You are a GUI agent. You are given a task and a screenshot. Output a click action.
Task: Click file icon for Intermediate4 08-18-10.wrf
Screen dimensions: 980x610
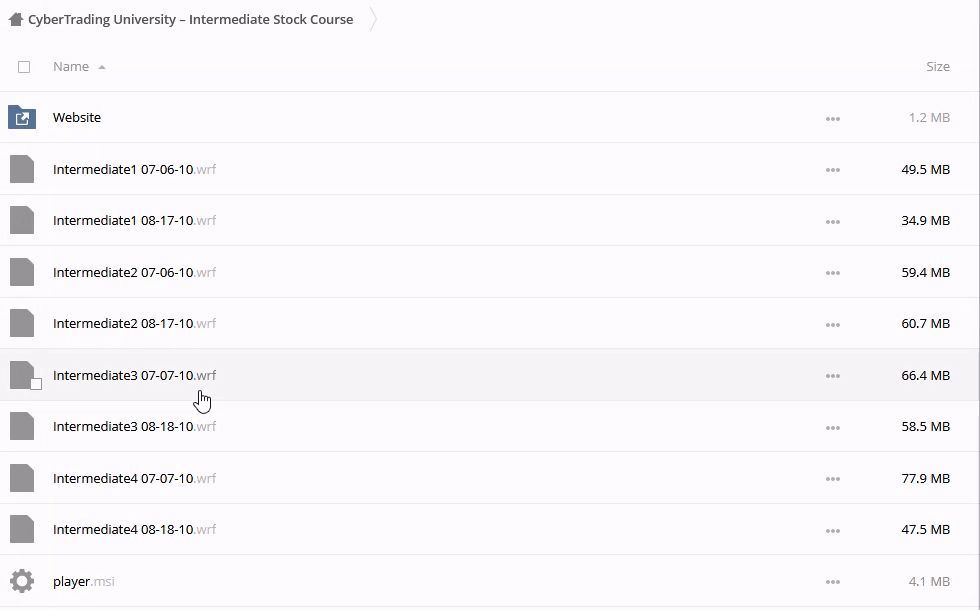pos(22,529)
